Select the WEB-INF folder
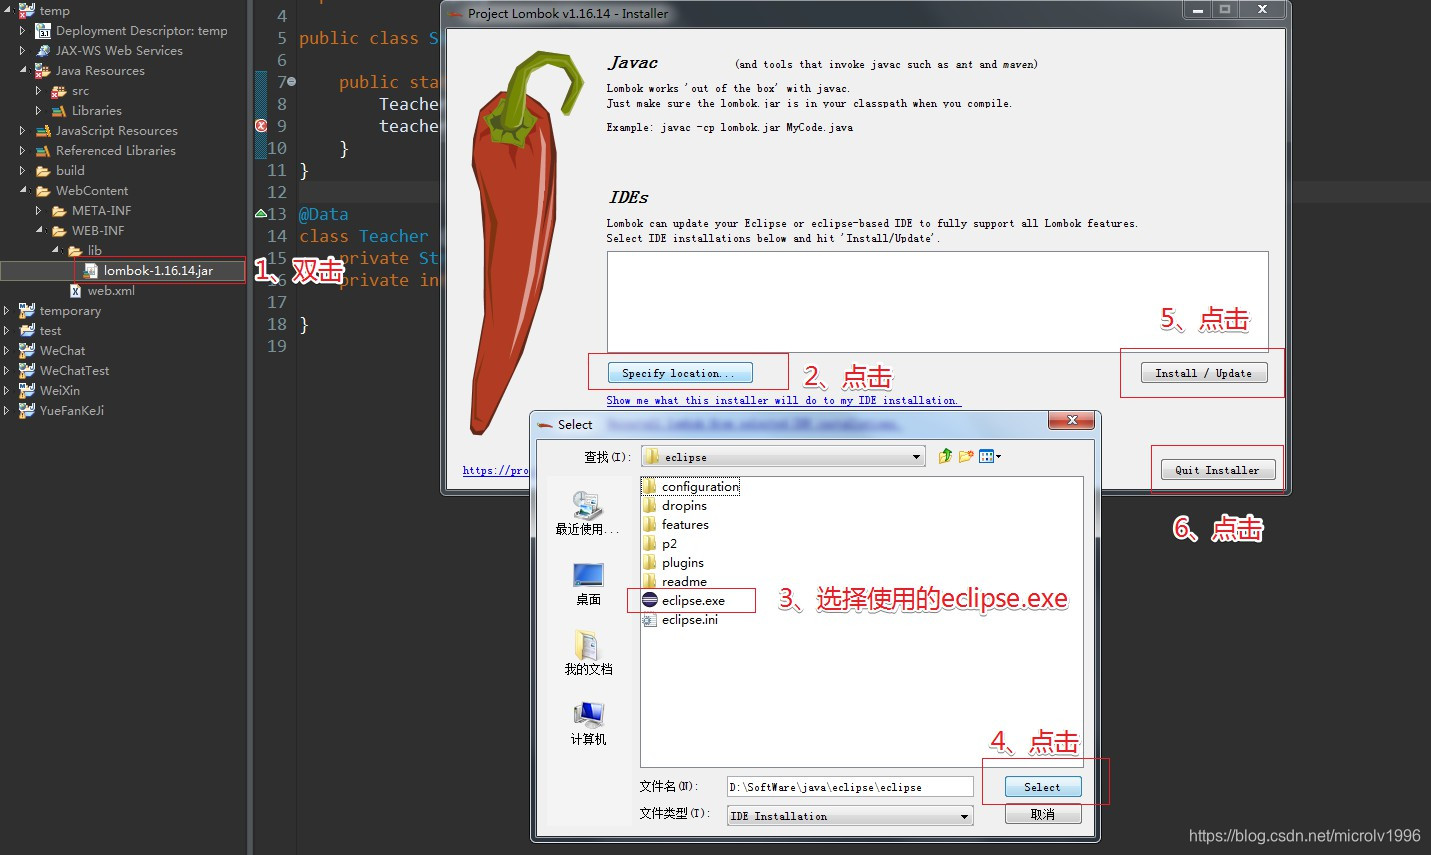 [89, 231]
